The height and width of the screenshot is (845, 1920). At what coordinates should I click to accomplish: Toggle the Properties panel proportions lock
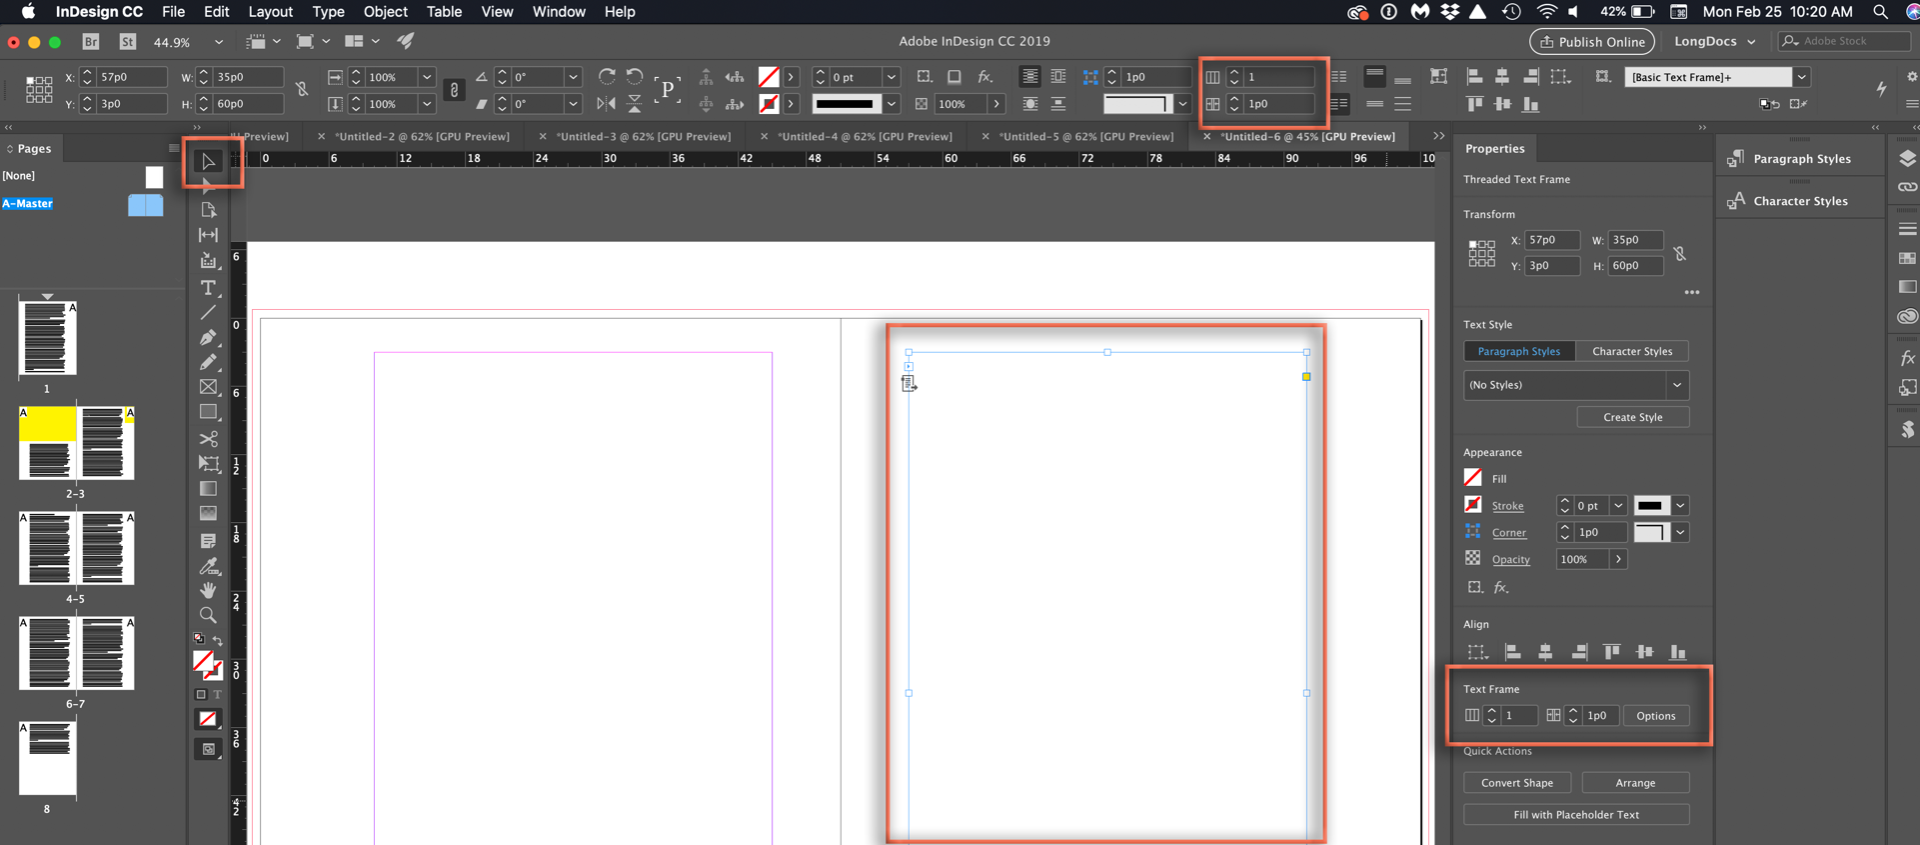tap(1680, 254)
